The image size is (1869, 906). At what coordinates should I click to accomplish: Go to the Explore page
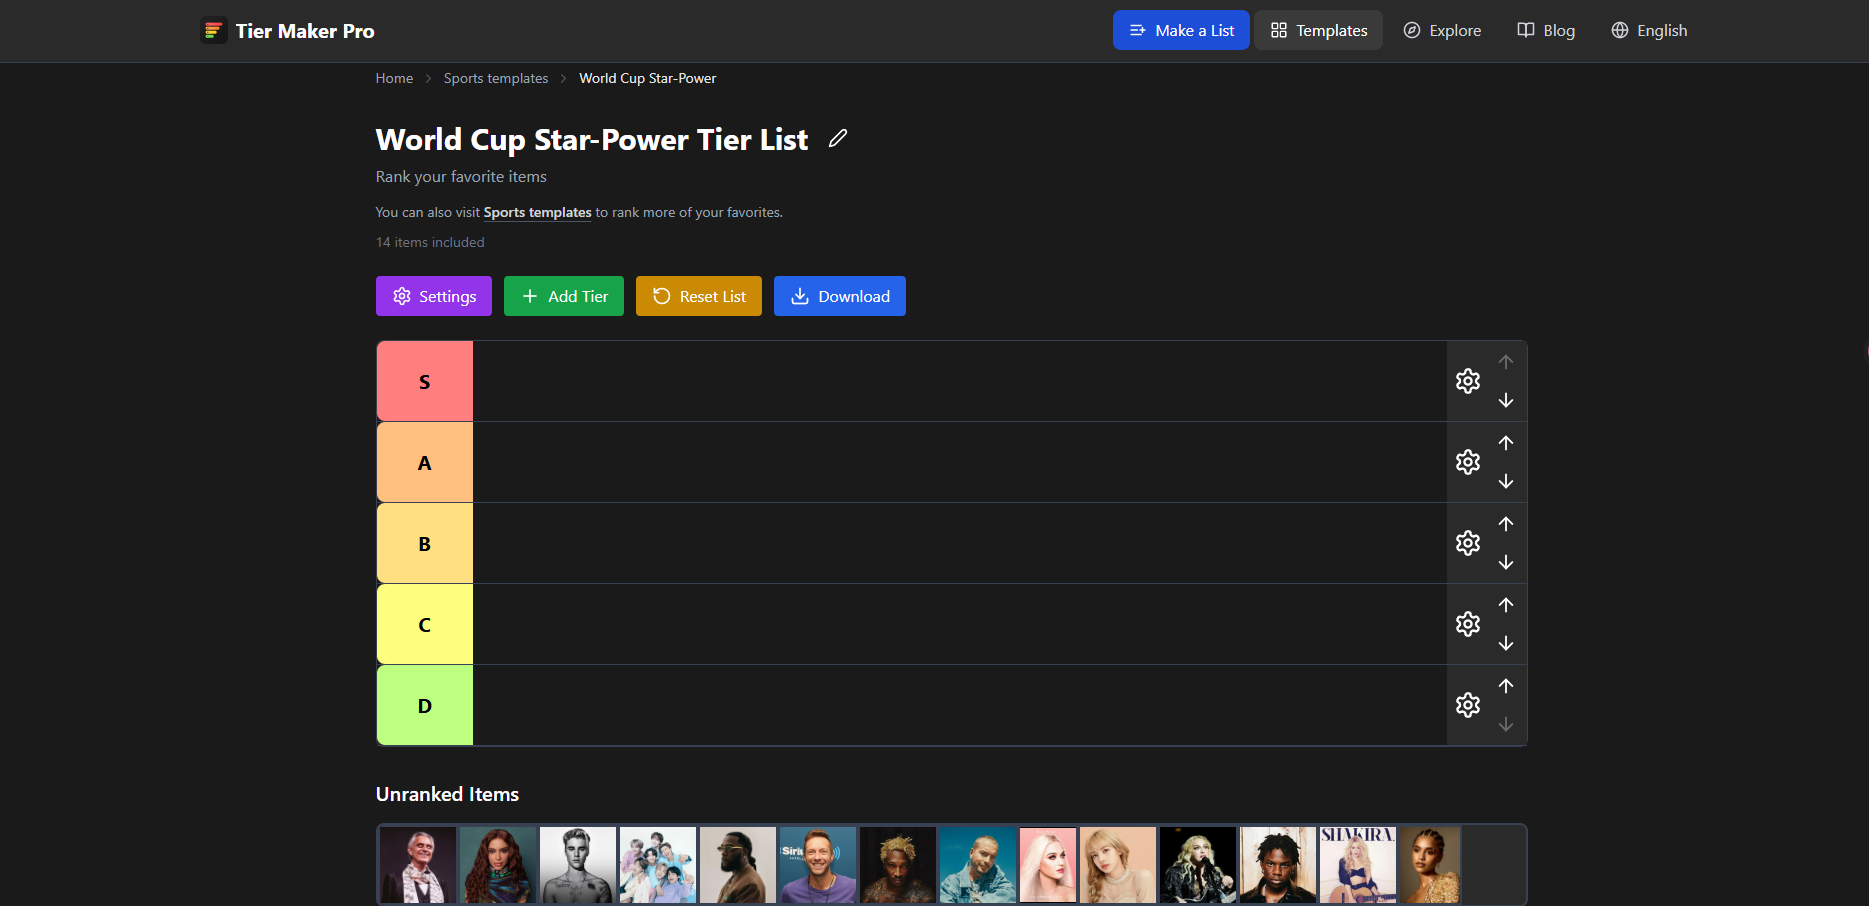[1442, 30]
